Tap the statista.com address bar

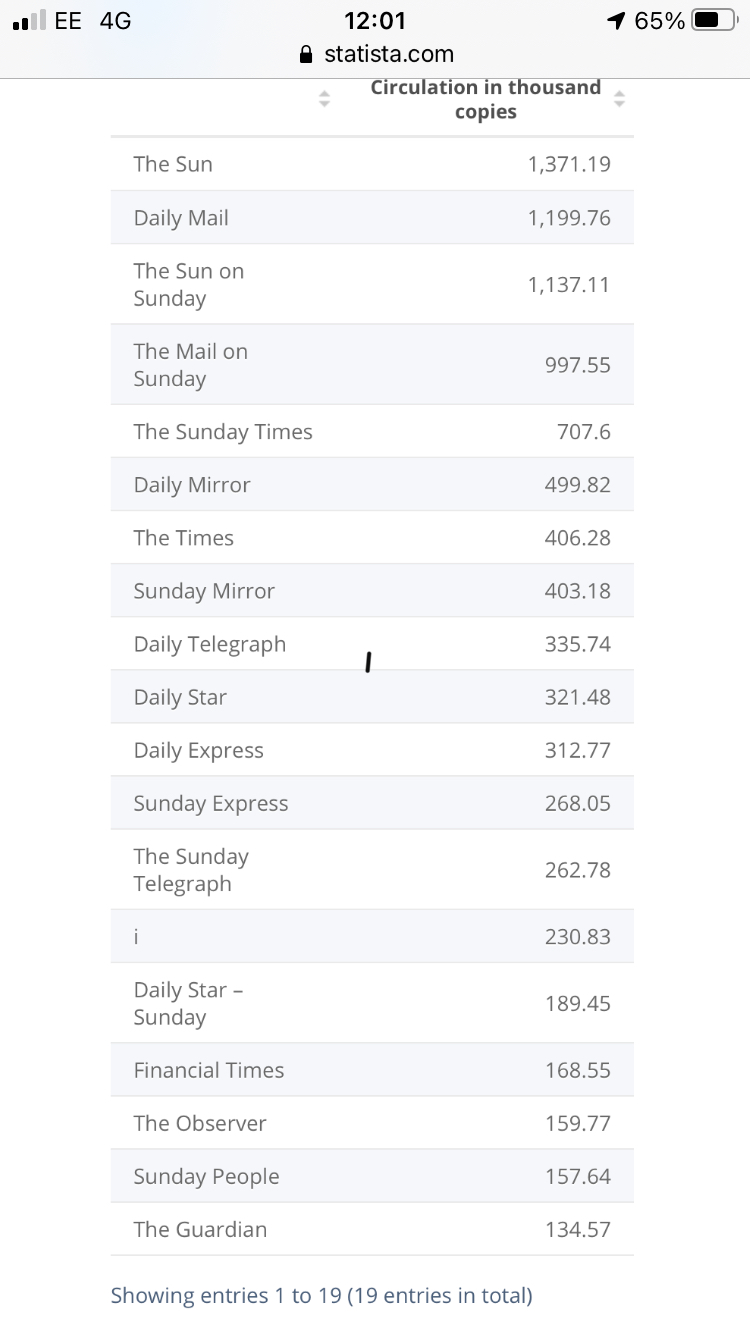tap(388, 55)
